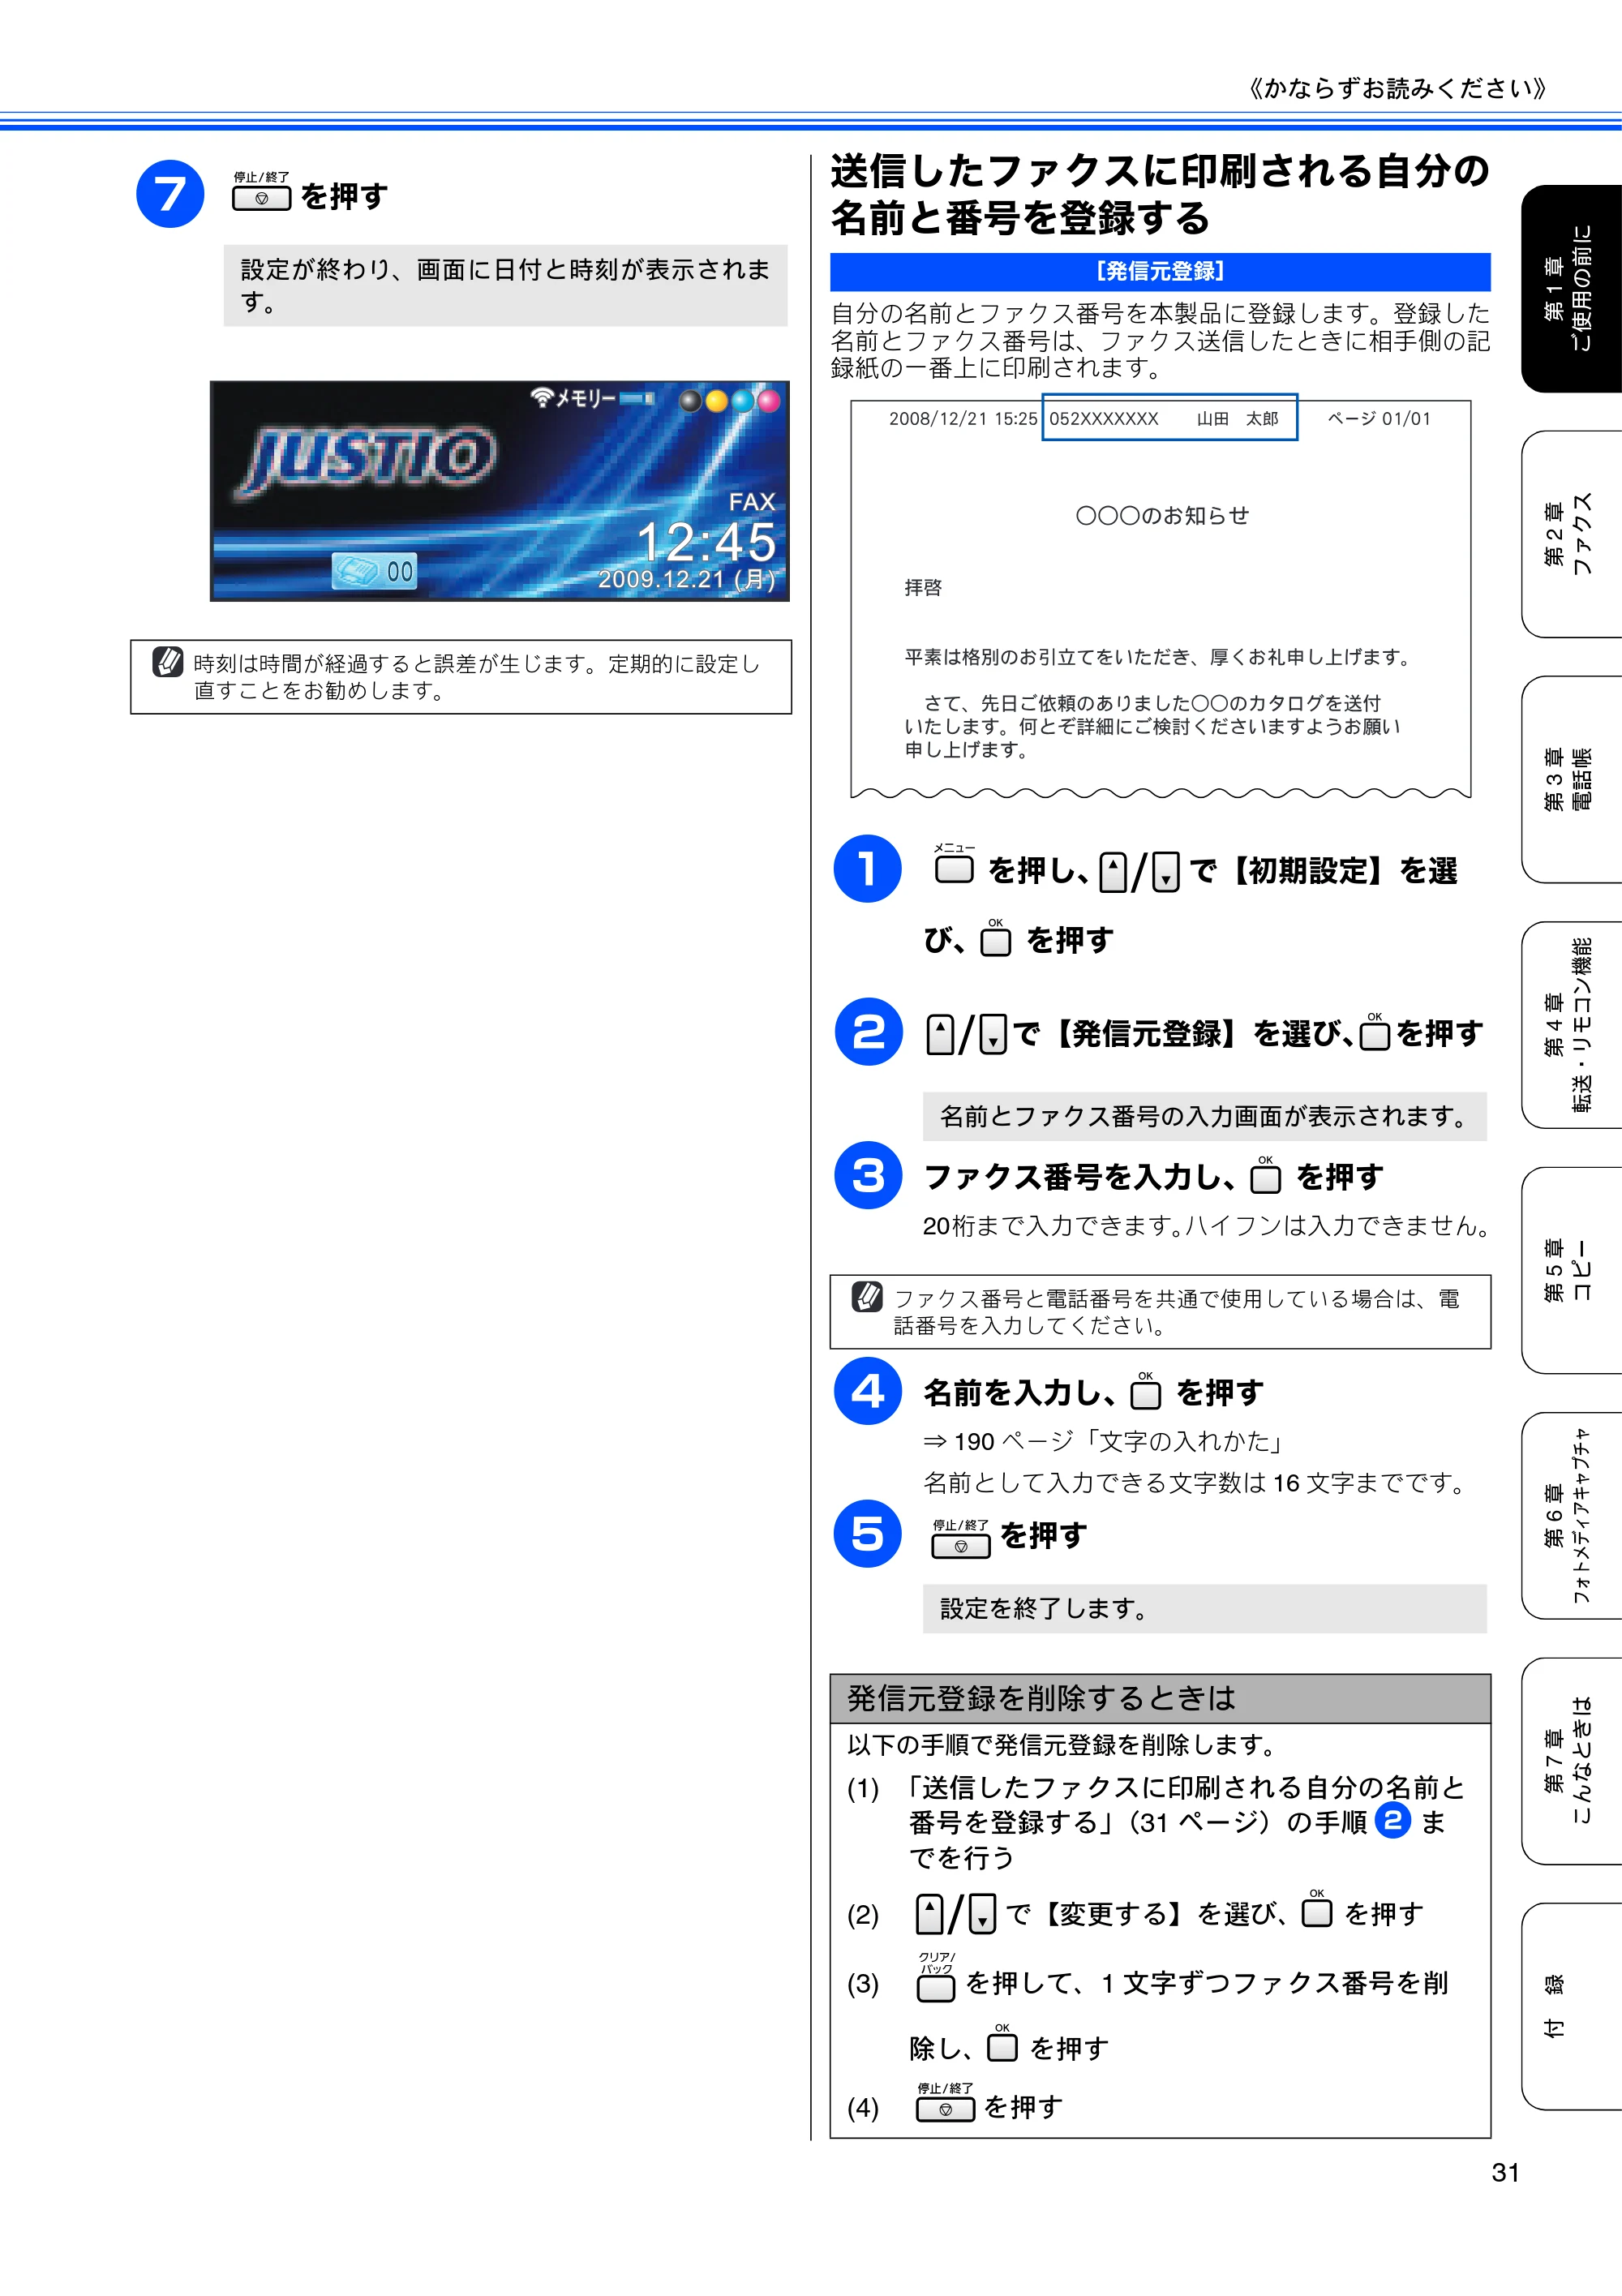The height and width of the screenshot is (2296, 1622).
Task: Click the down arrow key icon in deletion step (2)
Action: [x=983, y=1914]
